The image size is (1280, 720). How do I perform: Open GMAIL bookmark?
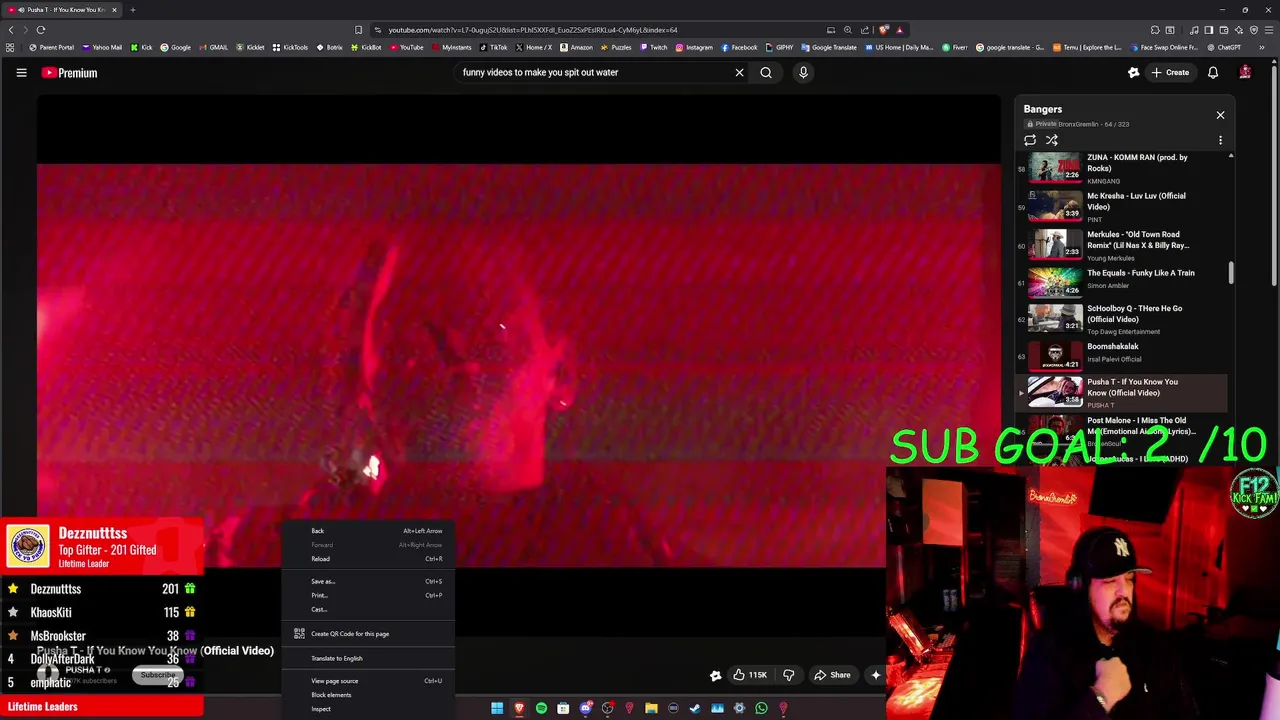pos(214,47)
